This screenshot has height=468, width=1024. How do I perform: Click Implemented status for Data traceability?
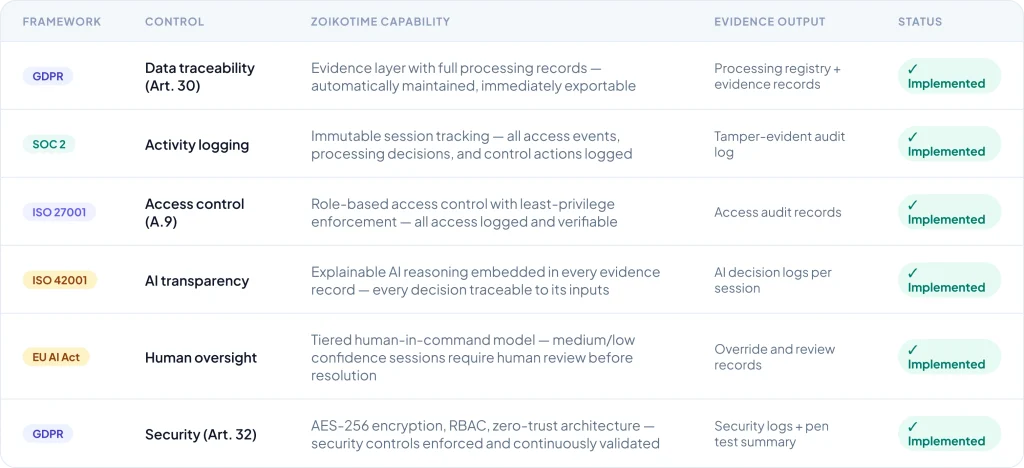pyautogui.click(x=948, y=76)
